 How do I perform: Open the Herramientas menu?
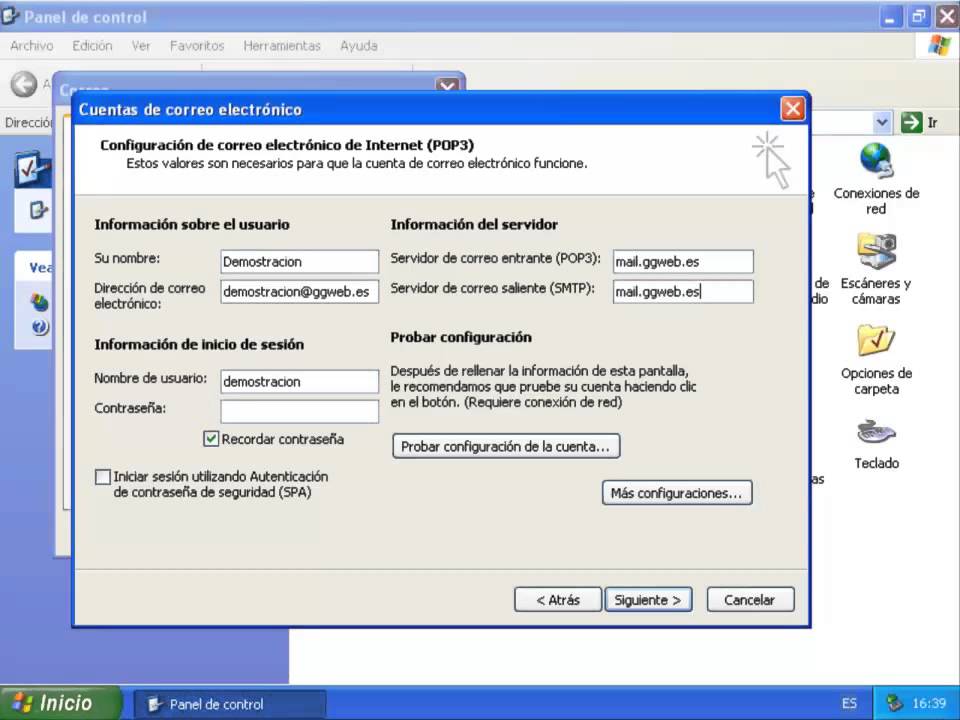coord(282,46)
